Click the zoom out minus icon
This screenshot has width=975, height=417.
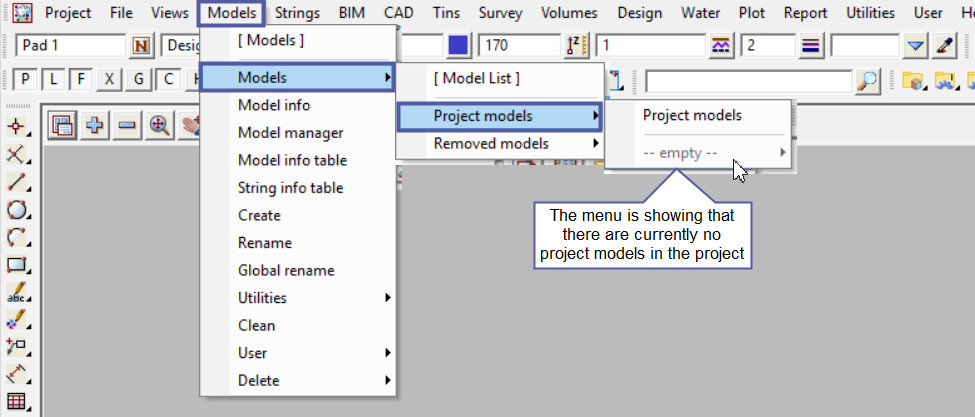coord(127,125)
